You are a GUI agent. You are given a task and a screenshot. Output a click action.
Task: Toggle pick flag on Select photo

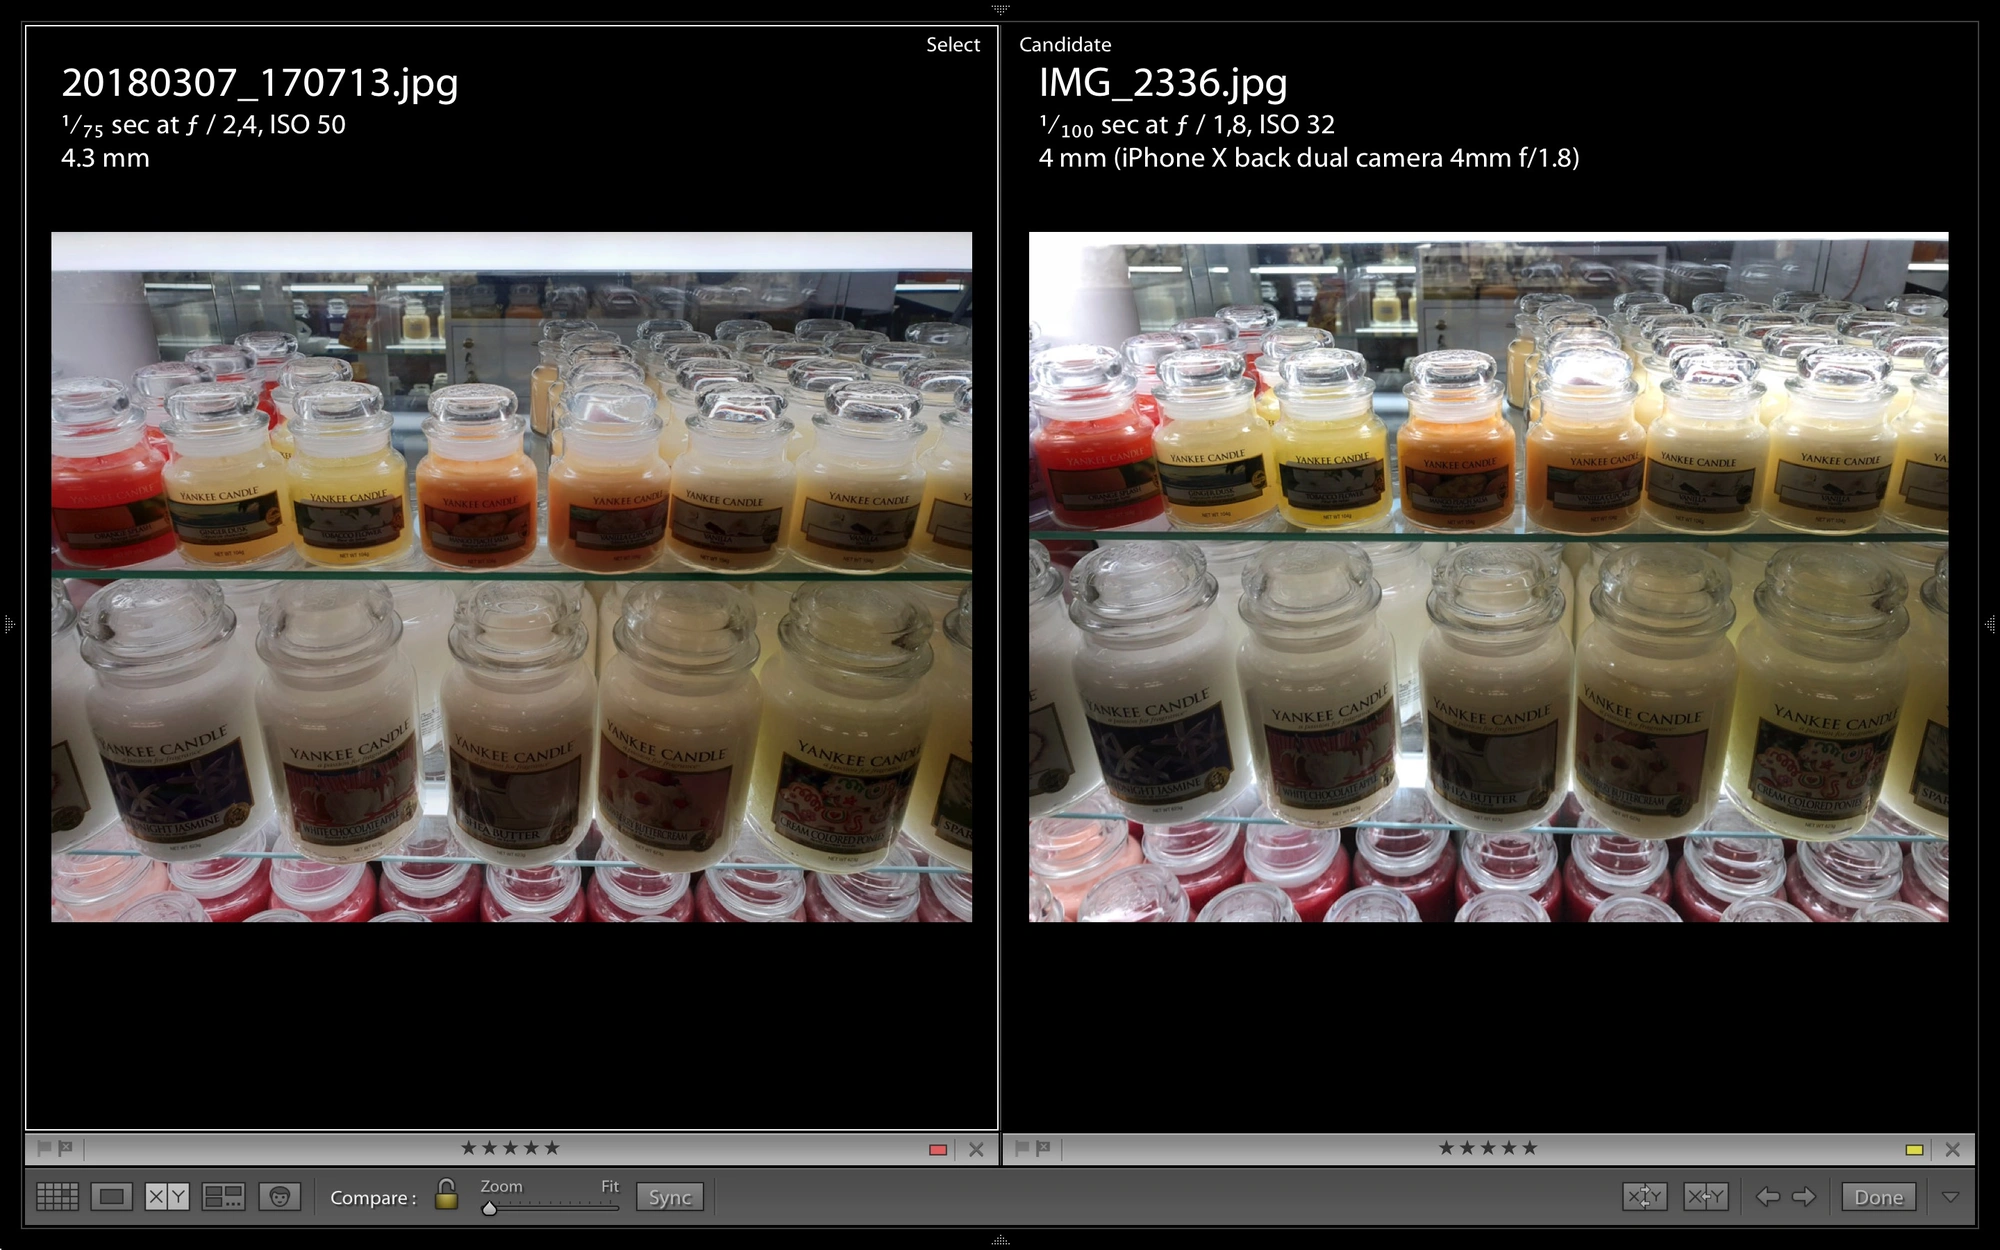[44, 1148]
